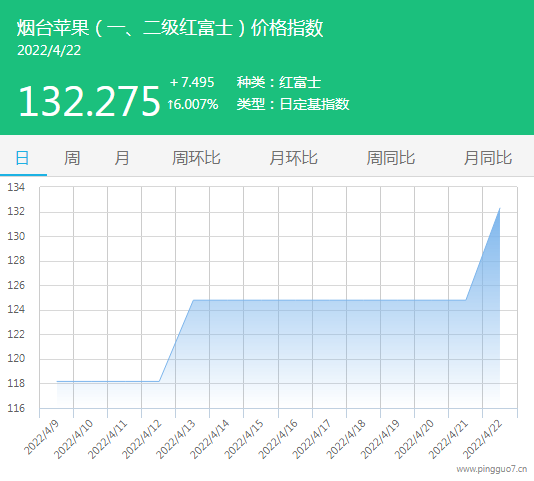Viewport: 534px width, 481px height.
Task: Click the 132.275 index value
Action: tap(89, 101)
